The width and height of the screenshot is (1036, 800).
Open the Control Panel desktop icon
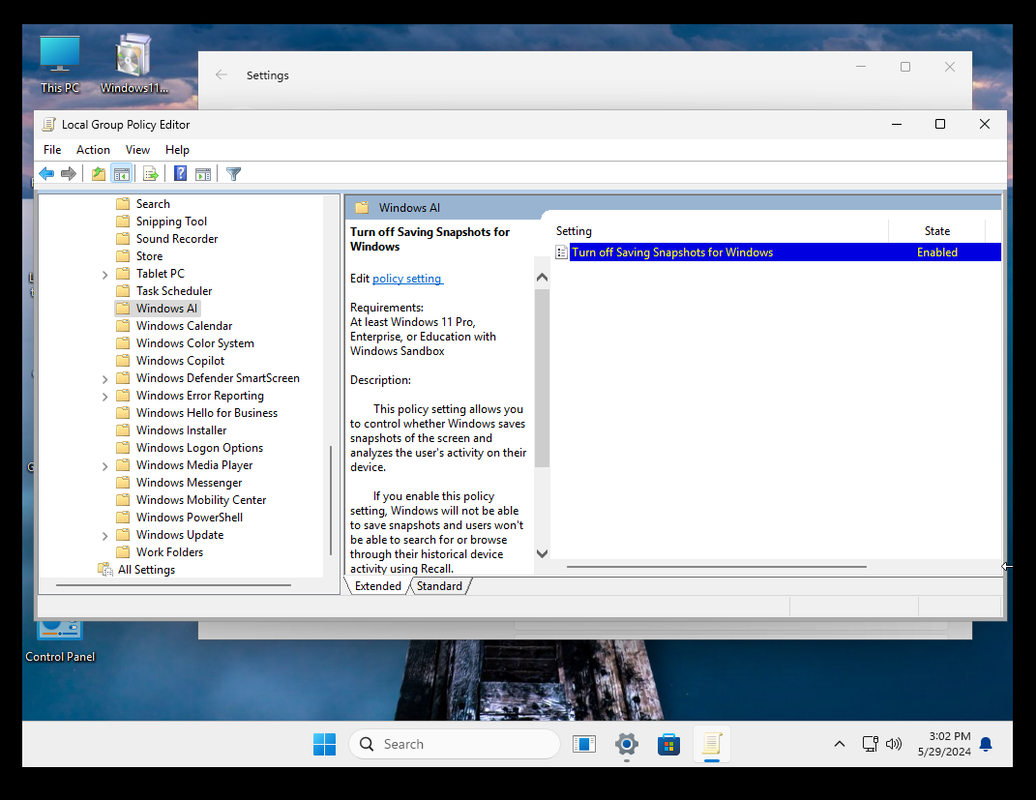tap(60, 641)
